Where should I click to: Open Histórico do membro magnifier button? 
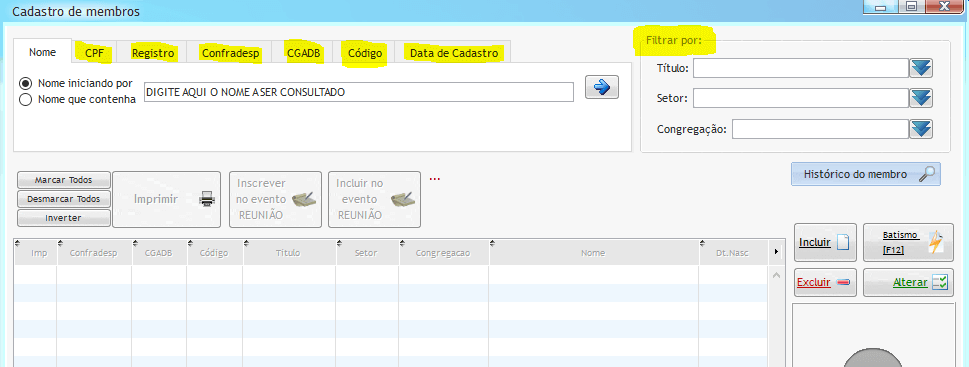tap(866, 174)
